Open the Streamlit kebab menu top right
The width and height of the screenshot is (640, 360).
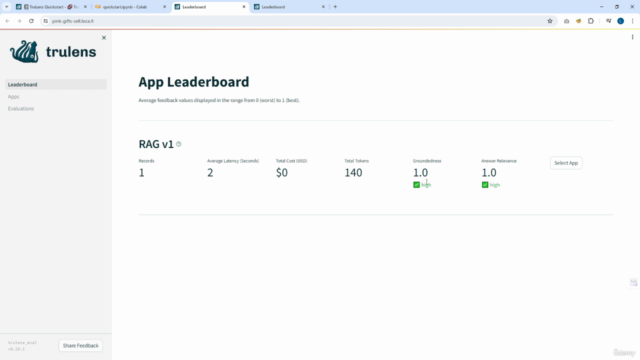click(x=632, y=37)
